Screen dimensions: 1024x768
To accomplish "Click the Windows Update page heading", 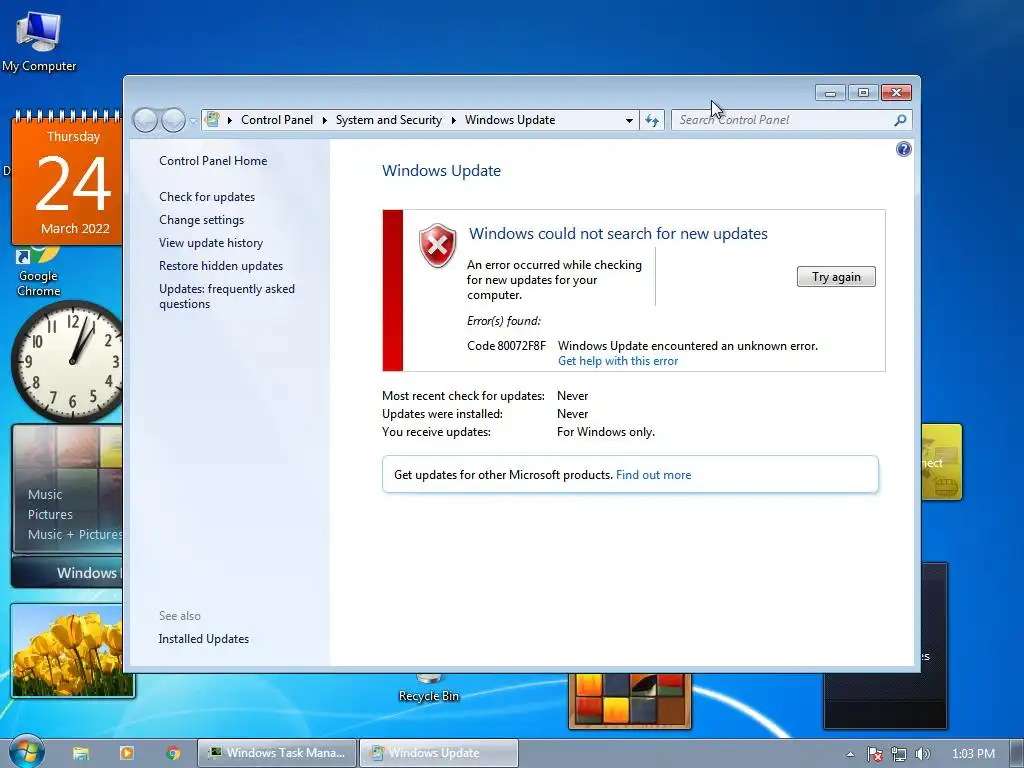I will (x=441, y=170).
